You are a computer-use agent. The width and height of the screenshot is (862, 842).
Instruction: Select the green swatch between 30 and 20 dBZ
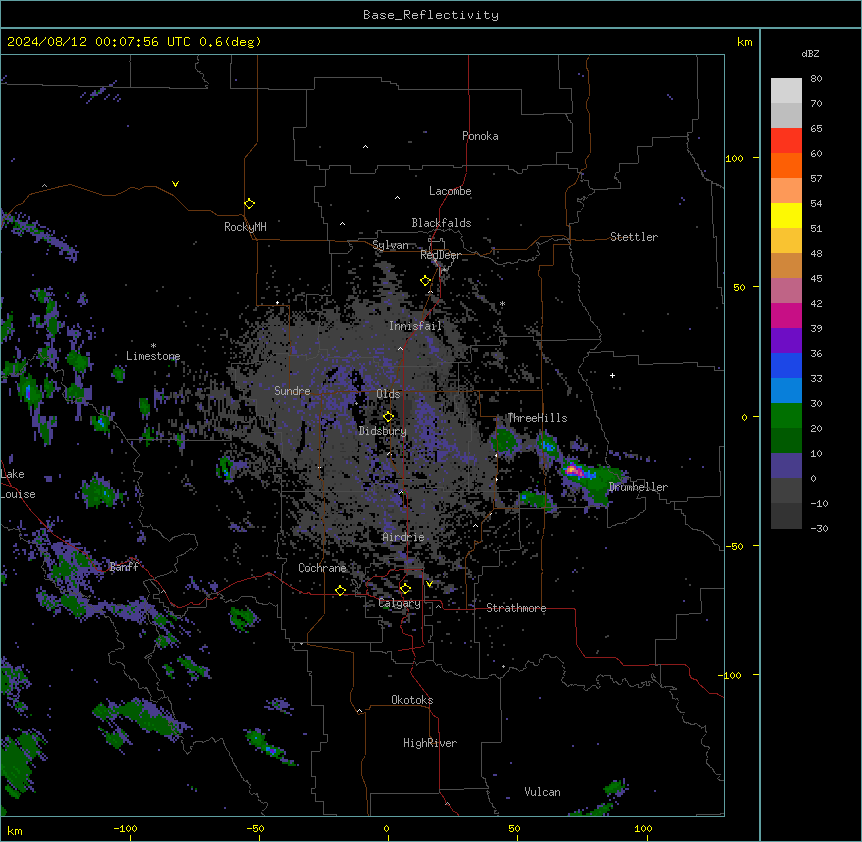pyautogui.click(x=786, y=416)
